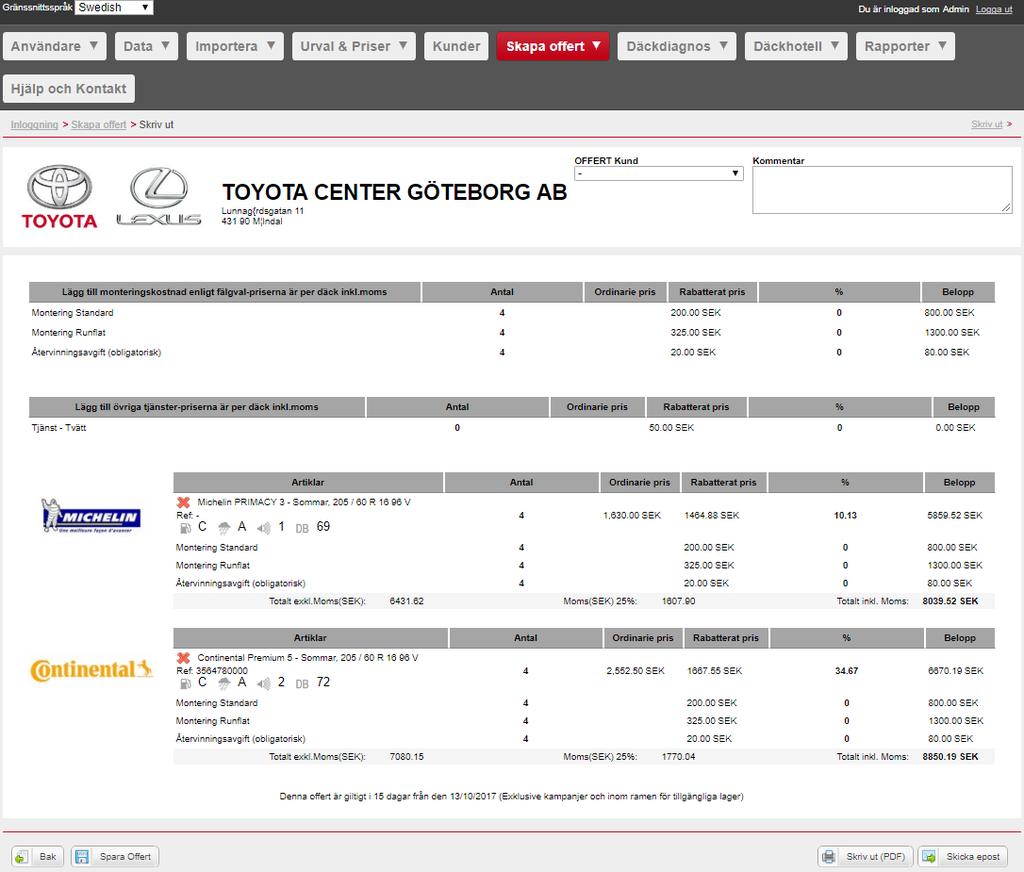Expand the Skapa offert menu
Screen dimensions: 1024x872
[x=552, y=46]
